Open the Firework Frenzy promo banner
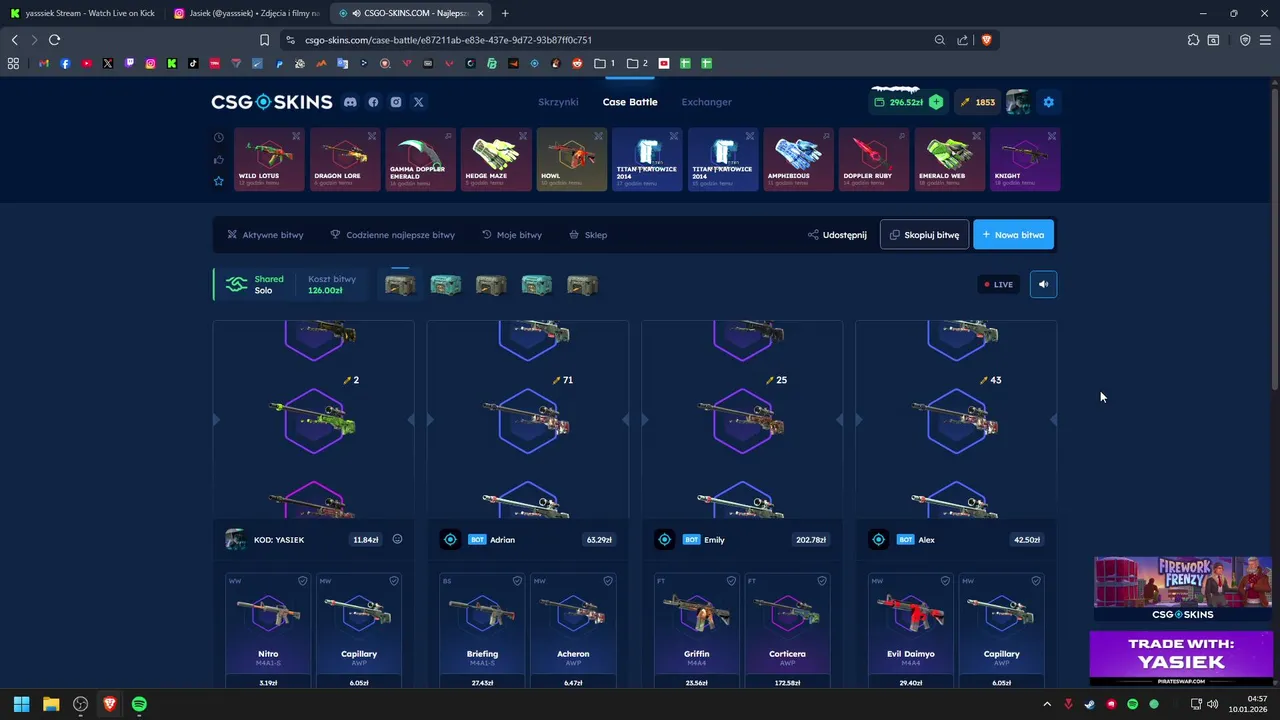The height and width of the screenshot is (720, 1280). (1183, 590)
